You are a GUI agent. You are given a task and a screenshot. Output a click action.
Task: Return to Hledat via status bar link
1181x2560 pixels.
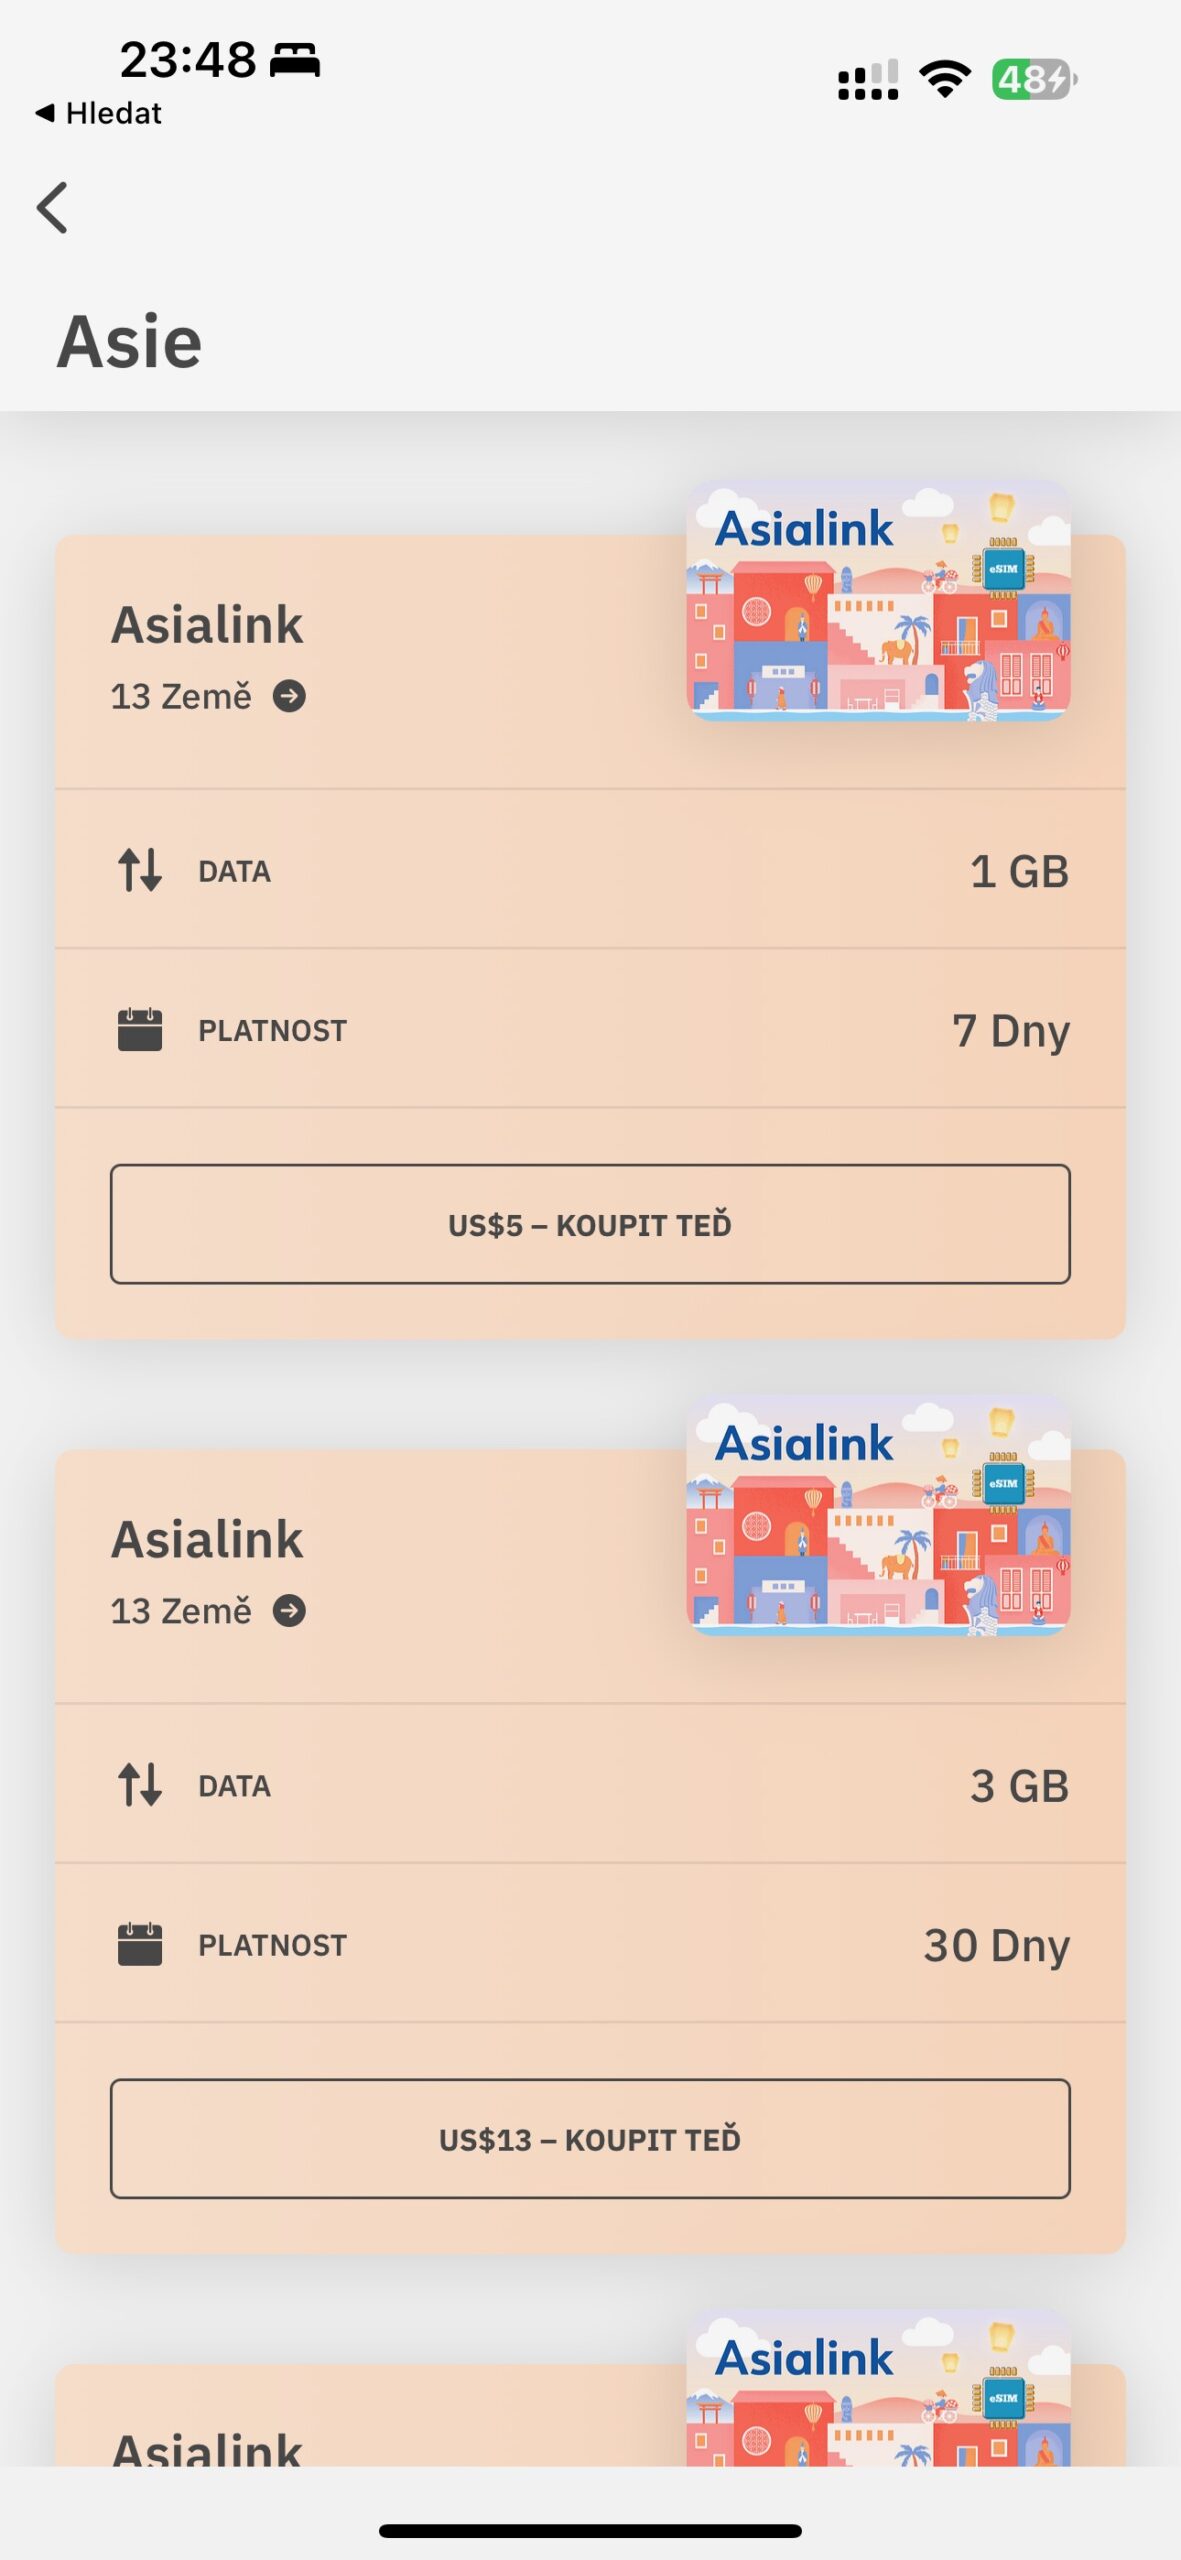click(99, 113)
